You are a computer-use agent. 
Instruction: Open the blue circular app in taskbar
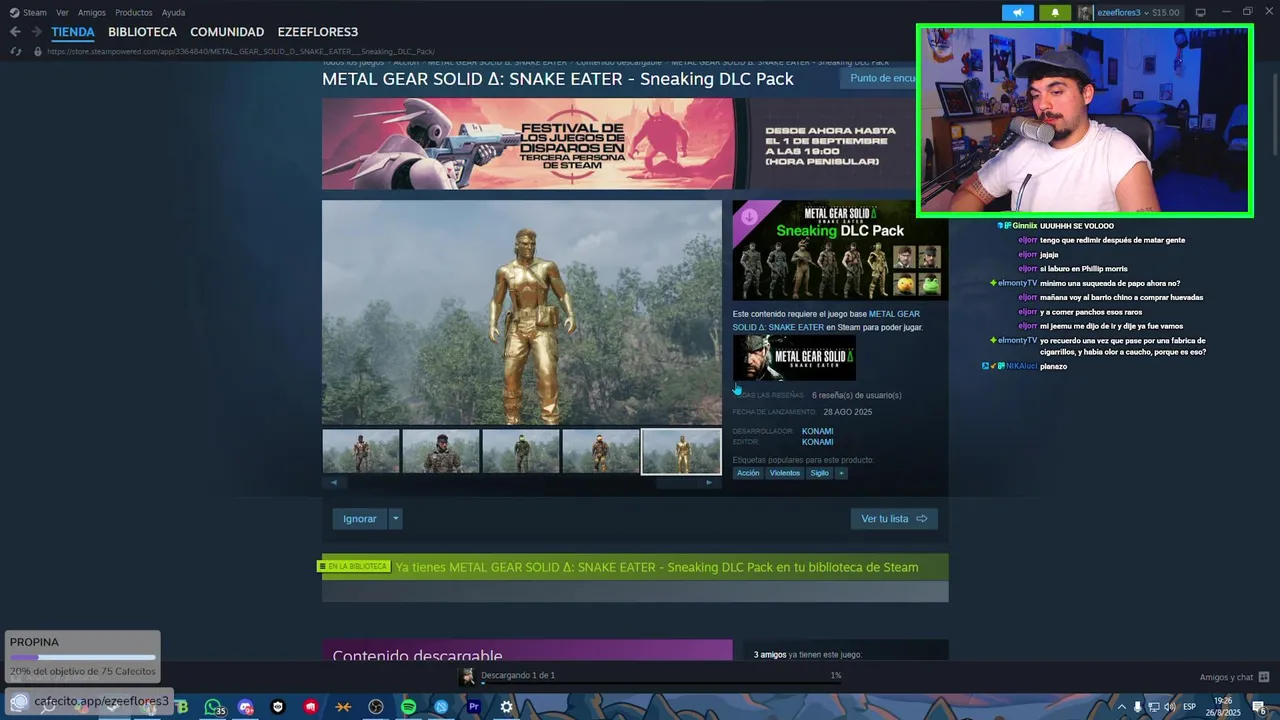pos(441,707)
